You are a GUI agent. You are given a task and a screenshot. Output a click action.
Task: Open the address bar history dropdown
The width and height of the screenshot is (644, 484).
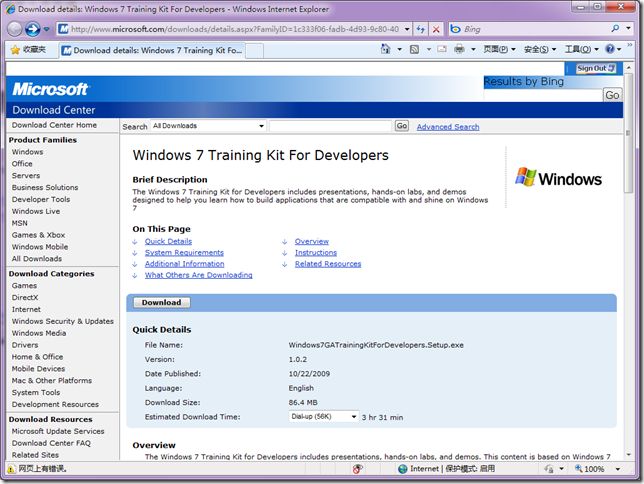(x=407, y=29)
